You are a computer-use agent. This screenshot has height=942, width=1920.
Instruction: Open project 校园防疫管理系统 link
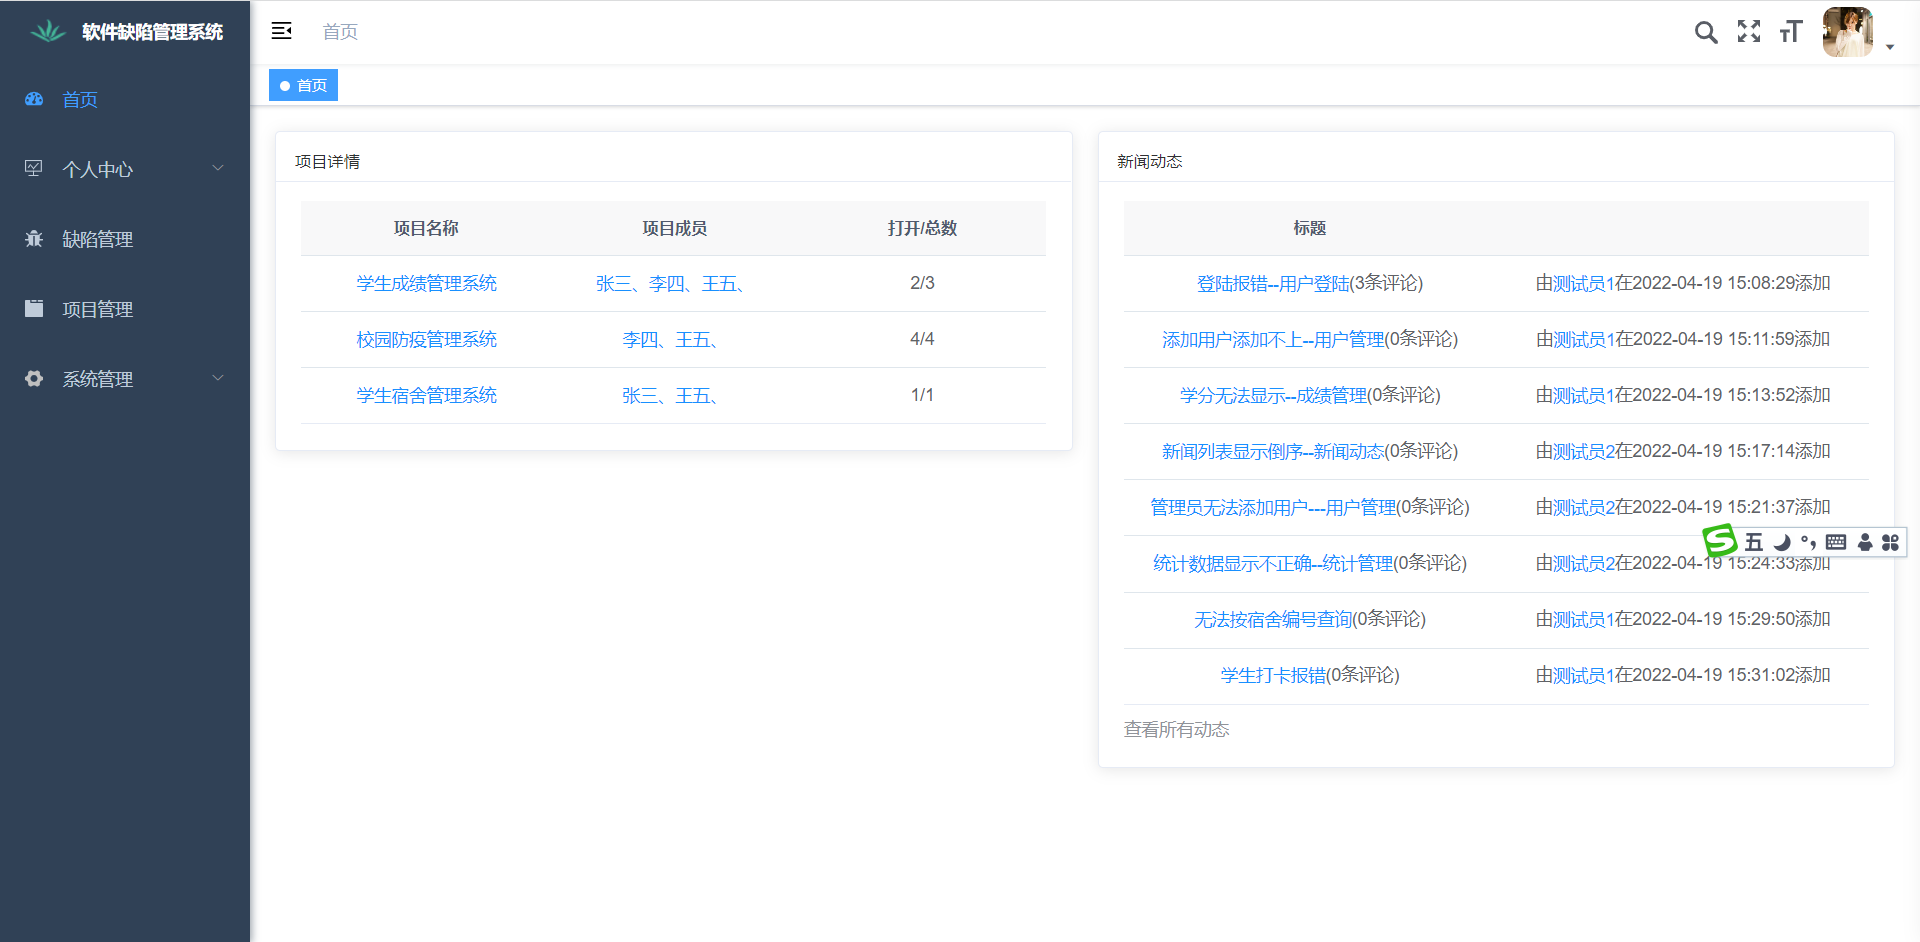pyautogui.click(x=426, y=339)
